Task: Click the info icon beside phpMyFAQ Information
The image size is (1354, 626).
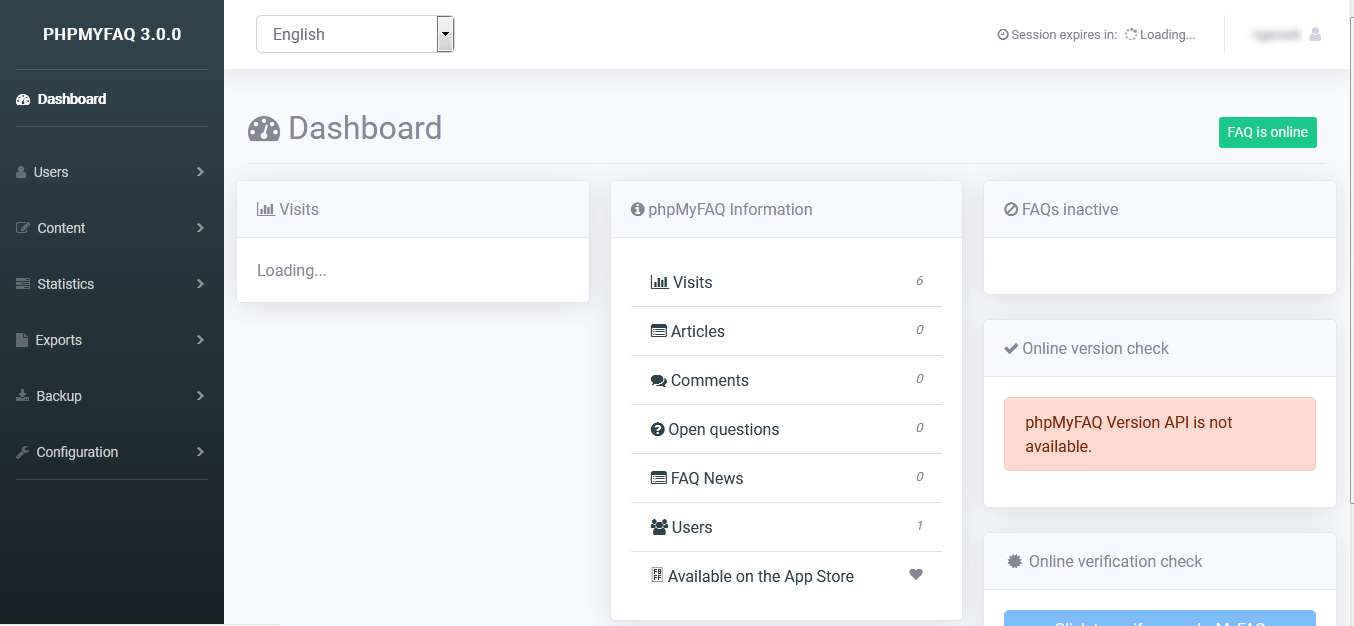Action: click(x=637, y=209)
